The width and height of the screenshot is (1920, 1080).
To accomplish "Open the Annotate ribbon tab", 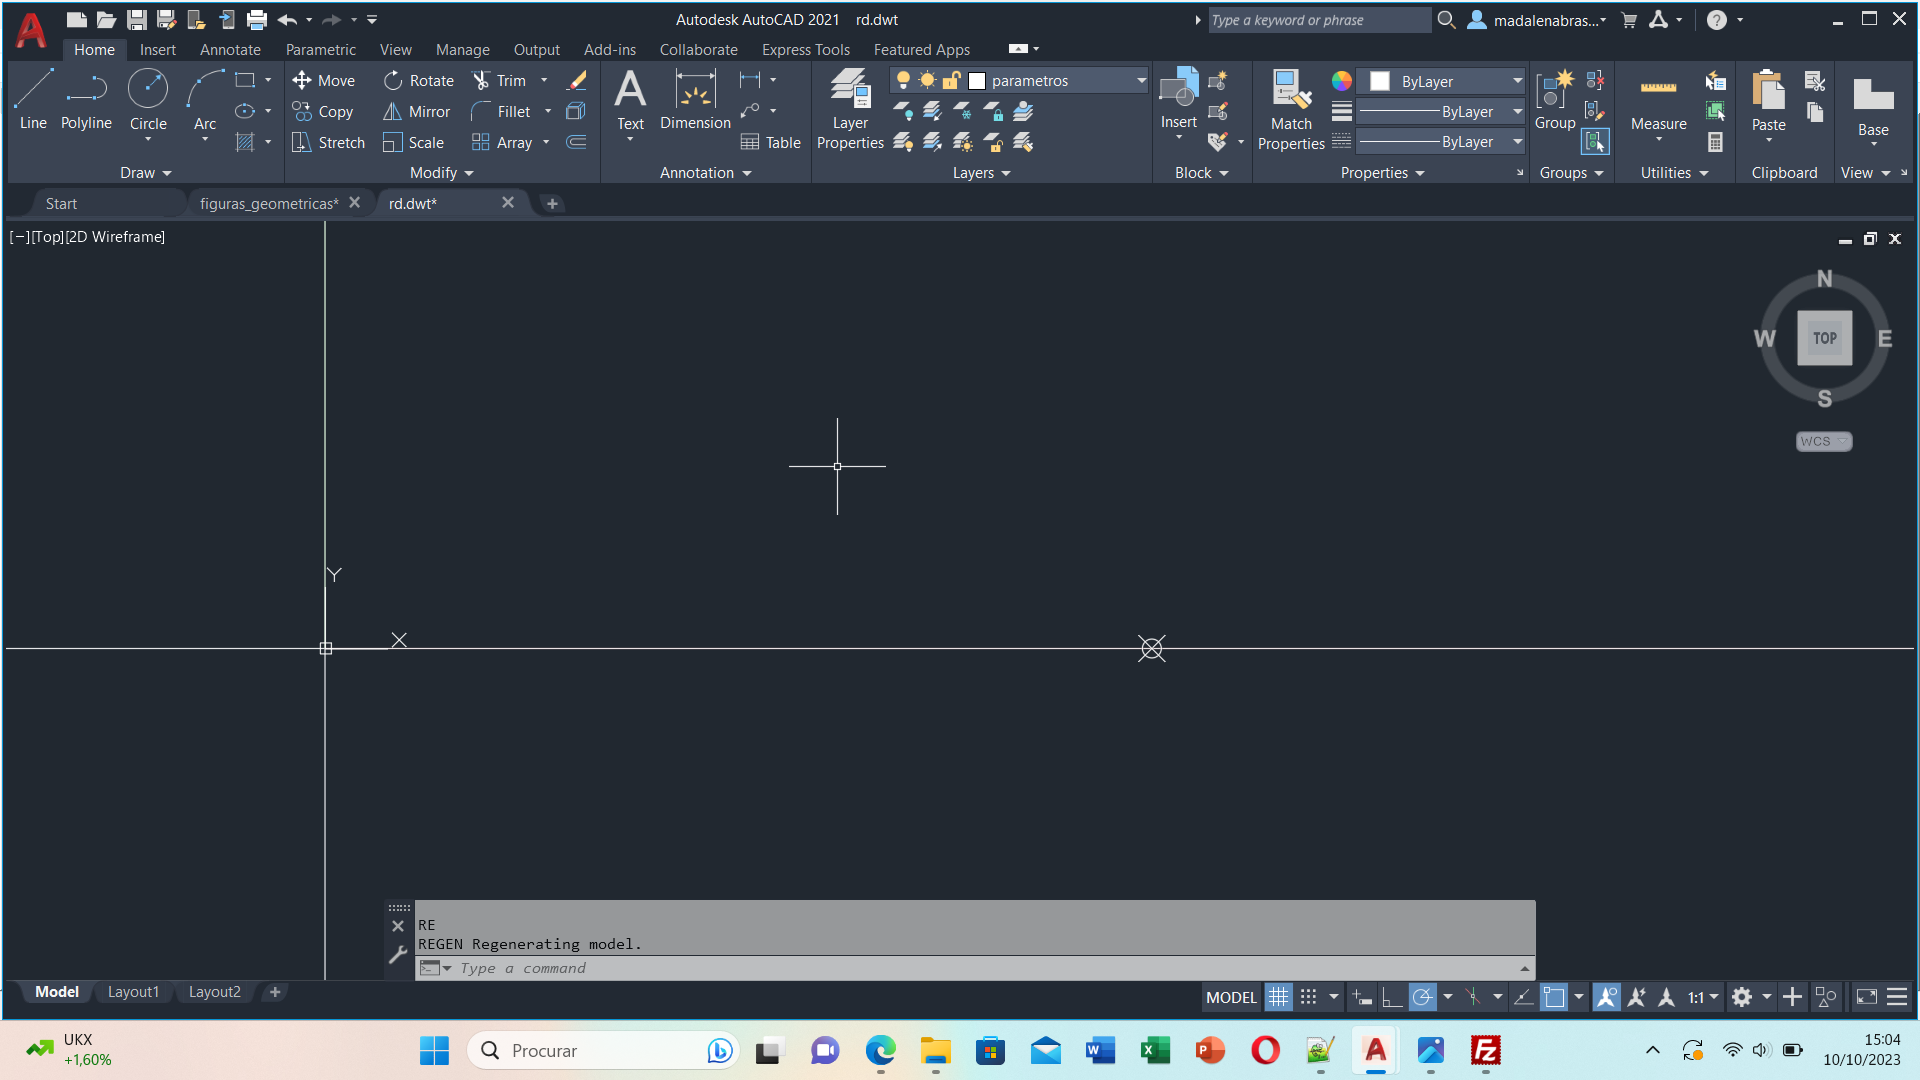I will (230, 49).
